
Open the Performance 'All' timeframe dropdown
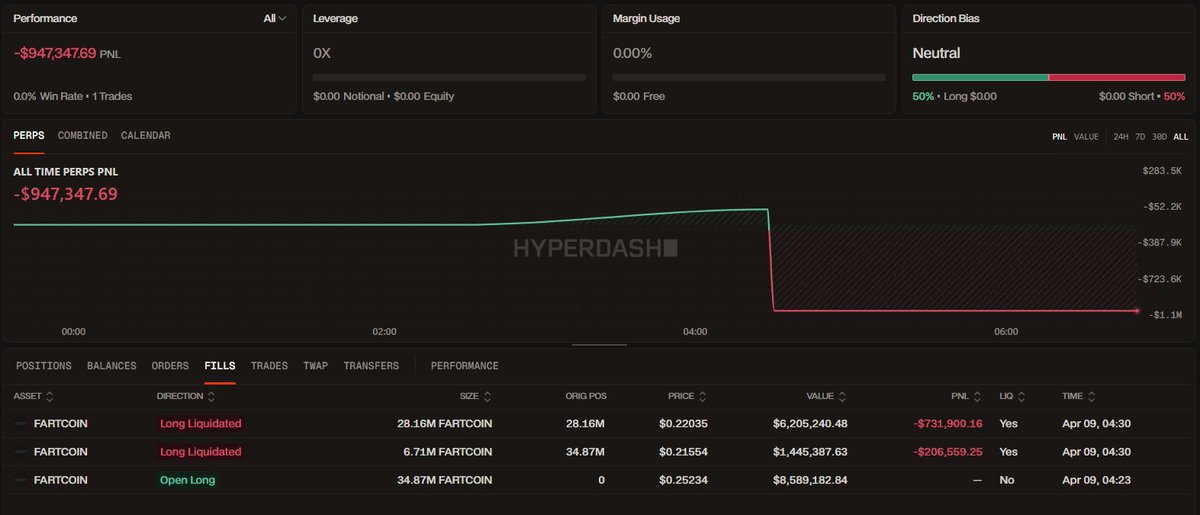(x=275, y=18)
